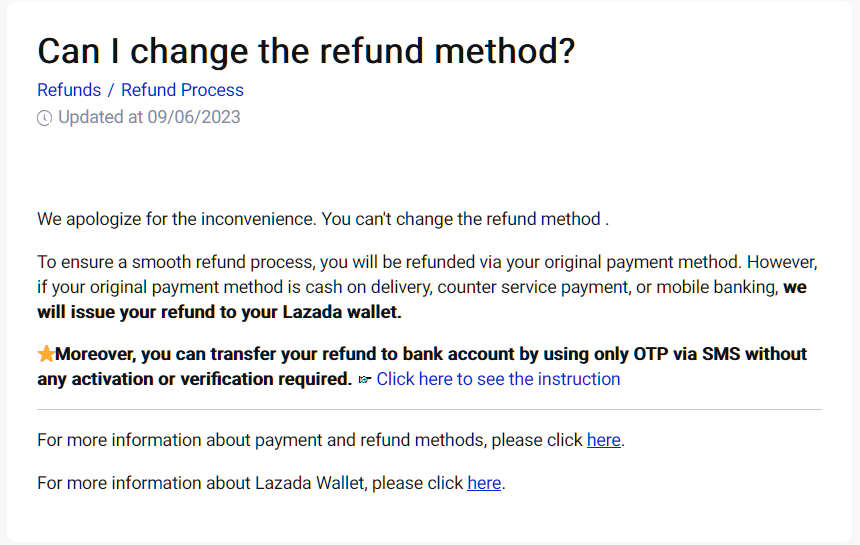Click the orange star icon before Moreover

pyautogui.click(x=46, y=354)
